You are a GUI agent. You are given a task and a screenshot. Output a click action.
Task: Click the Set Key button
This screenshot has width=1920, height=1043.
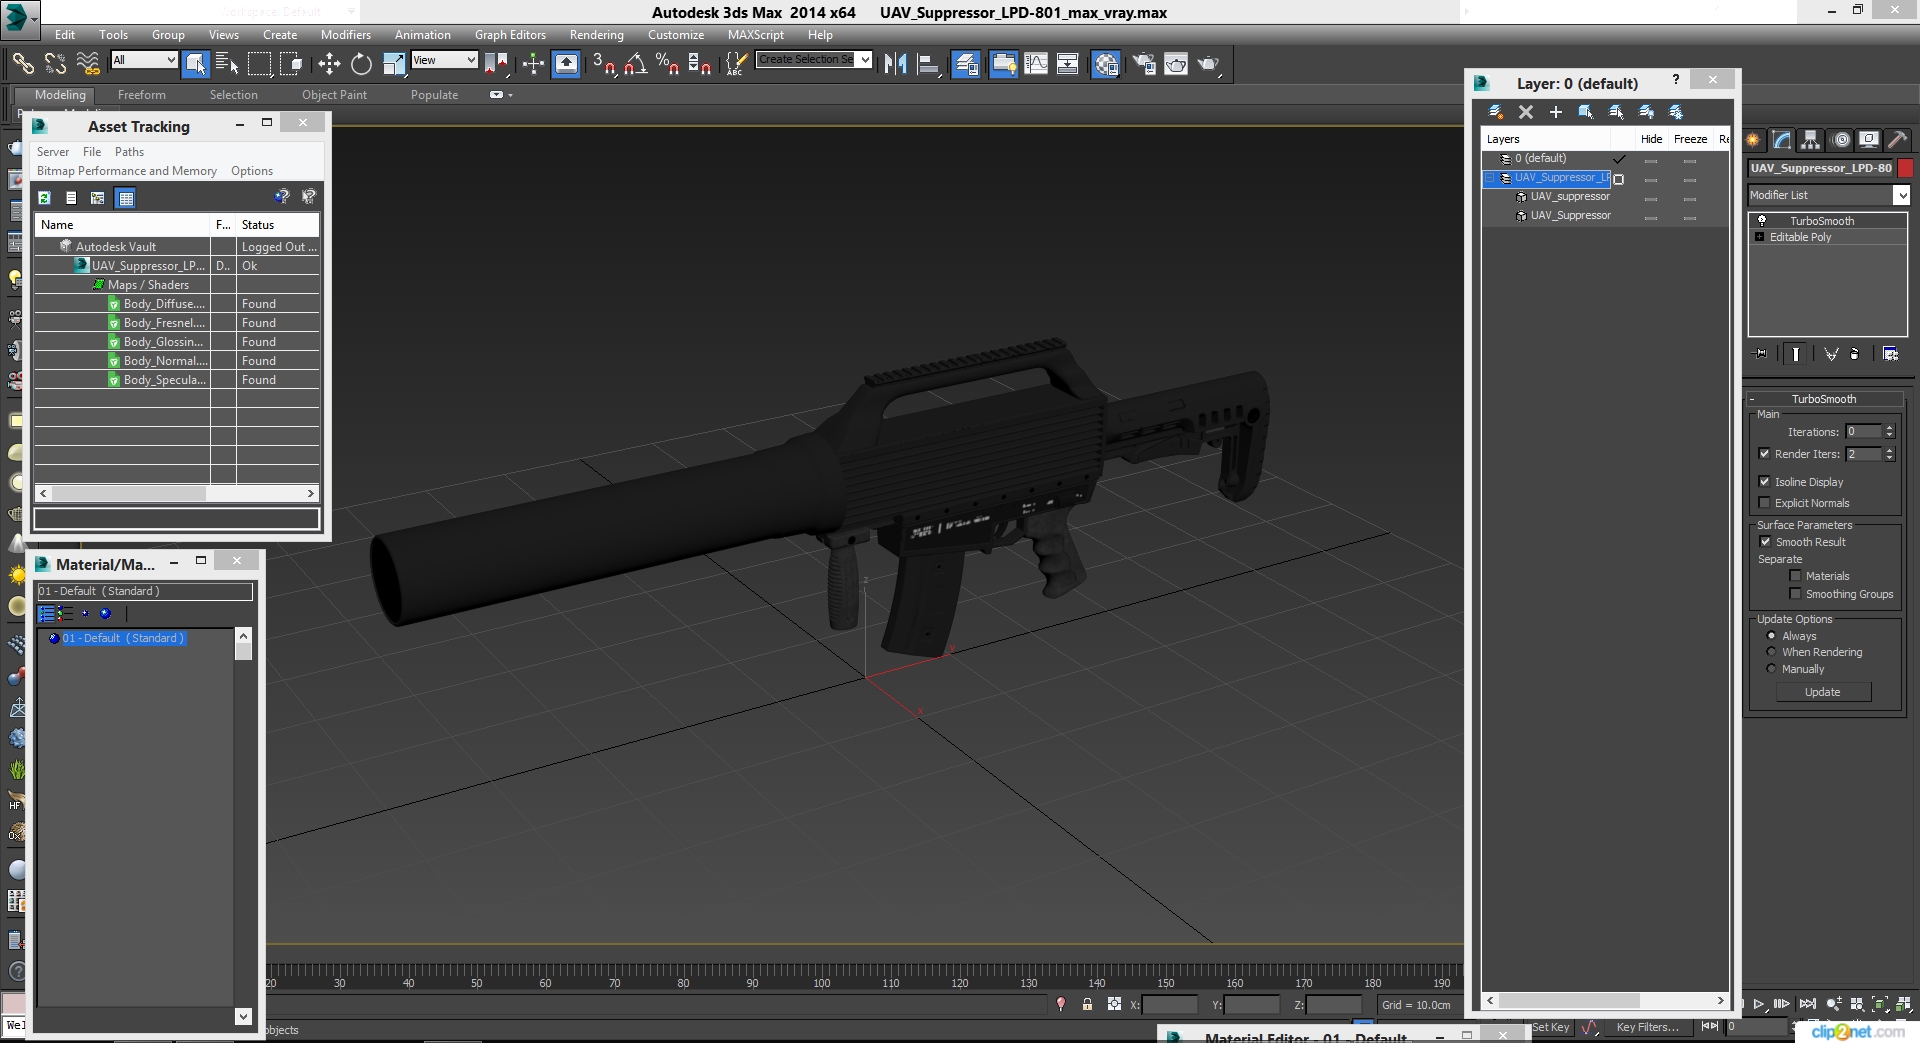[1551, 1027]
